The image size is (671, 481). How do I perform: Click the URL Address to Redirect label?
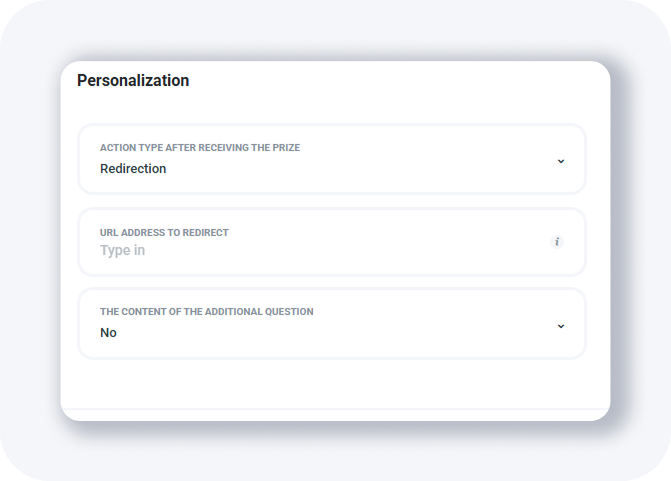tap(164, 233)
